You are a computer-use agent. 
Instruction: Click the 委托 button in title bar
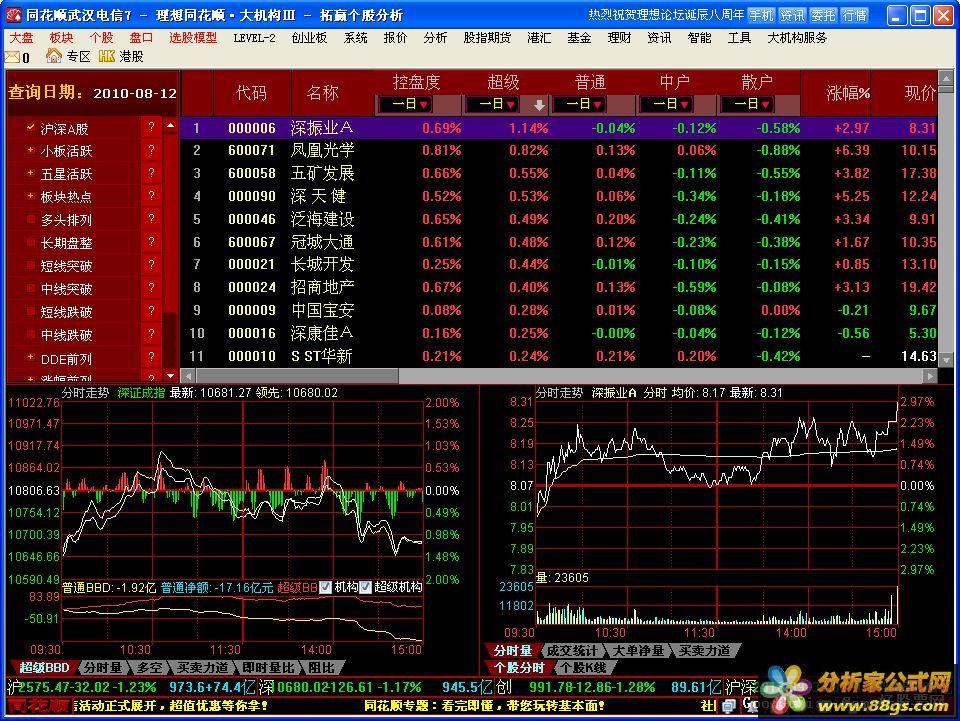coord(823,15)
